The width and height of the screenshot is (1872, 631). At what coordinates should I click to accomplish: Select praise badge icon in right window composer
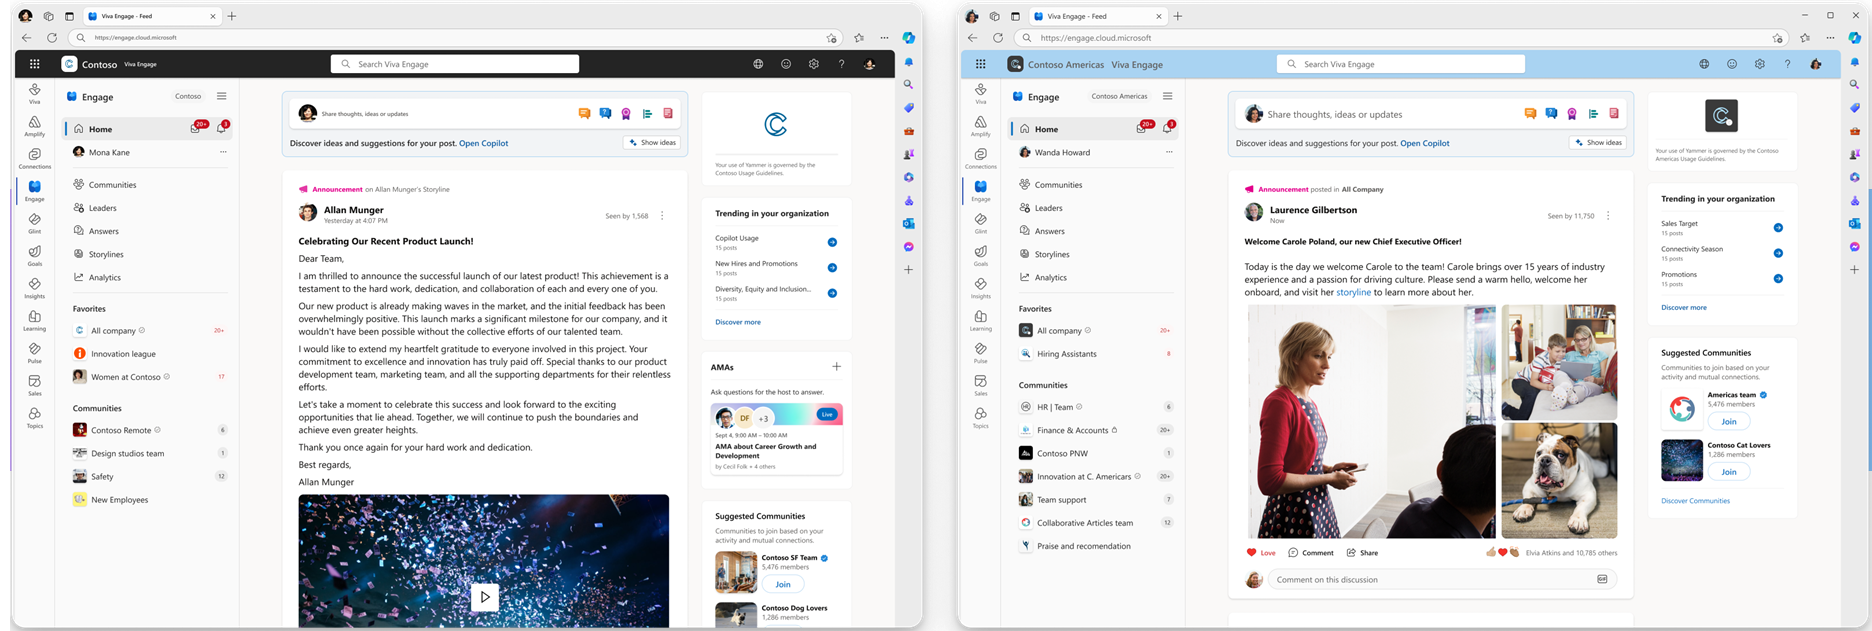[1572, 114]
